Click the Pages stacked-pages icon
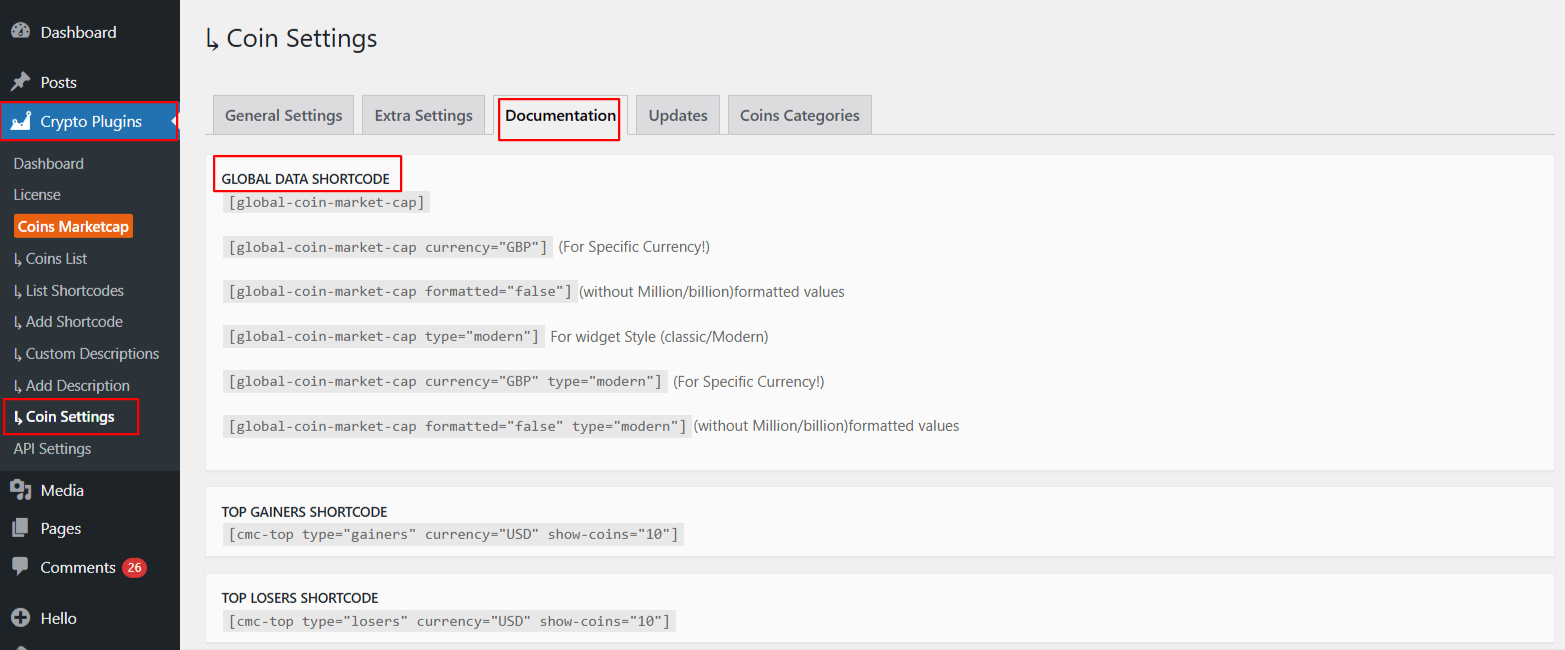The image size is (1565, 650). pos(21,528)
